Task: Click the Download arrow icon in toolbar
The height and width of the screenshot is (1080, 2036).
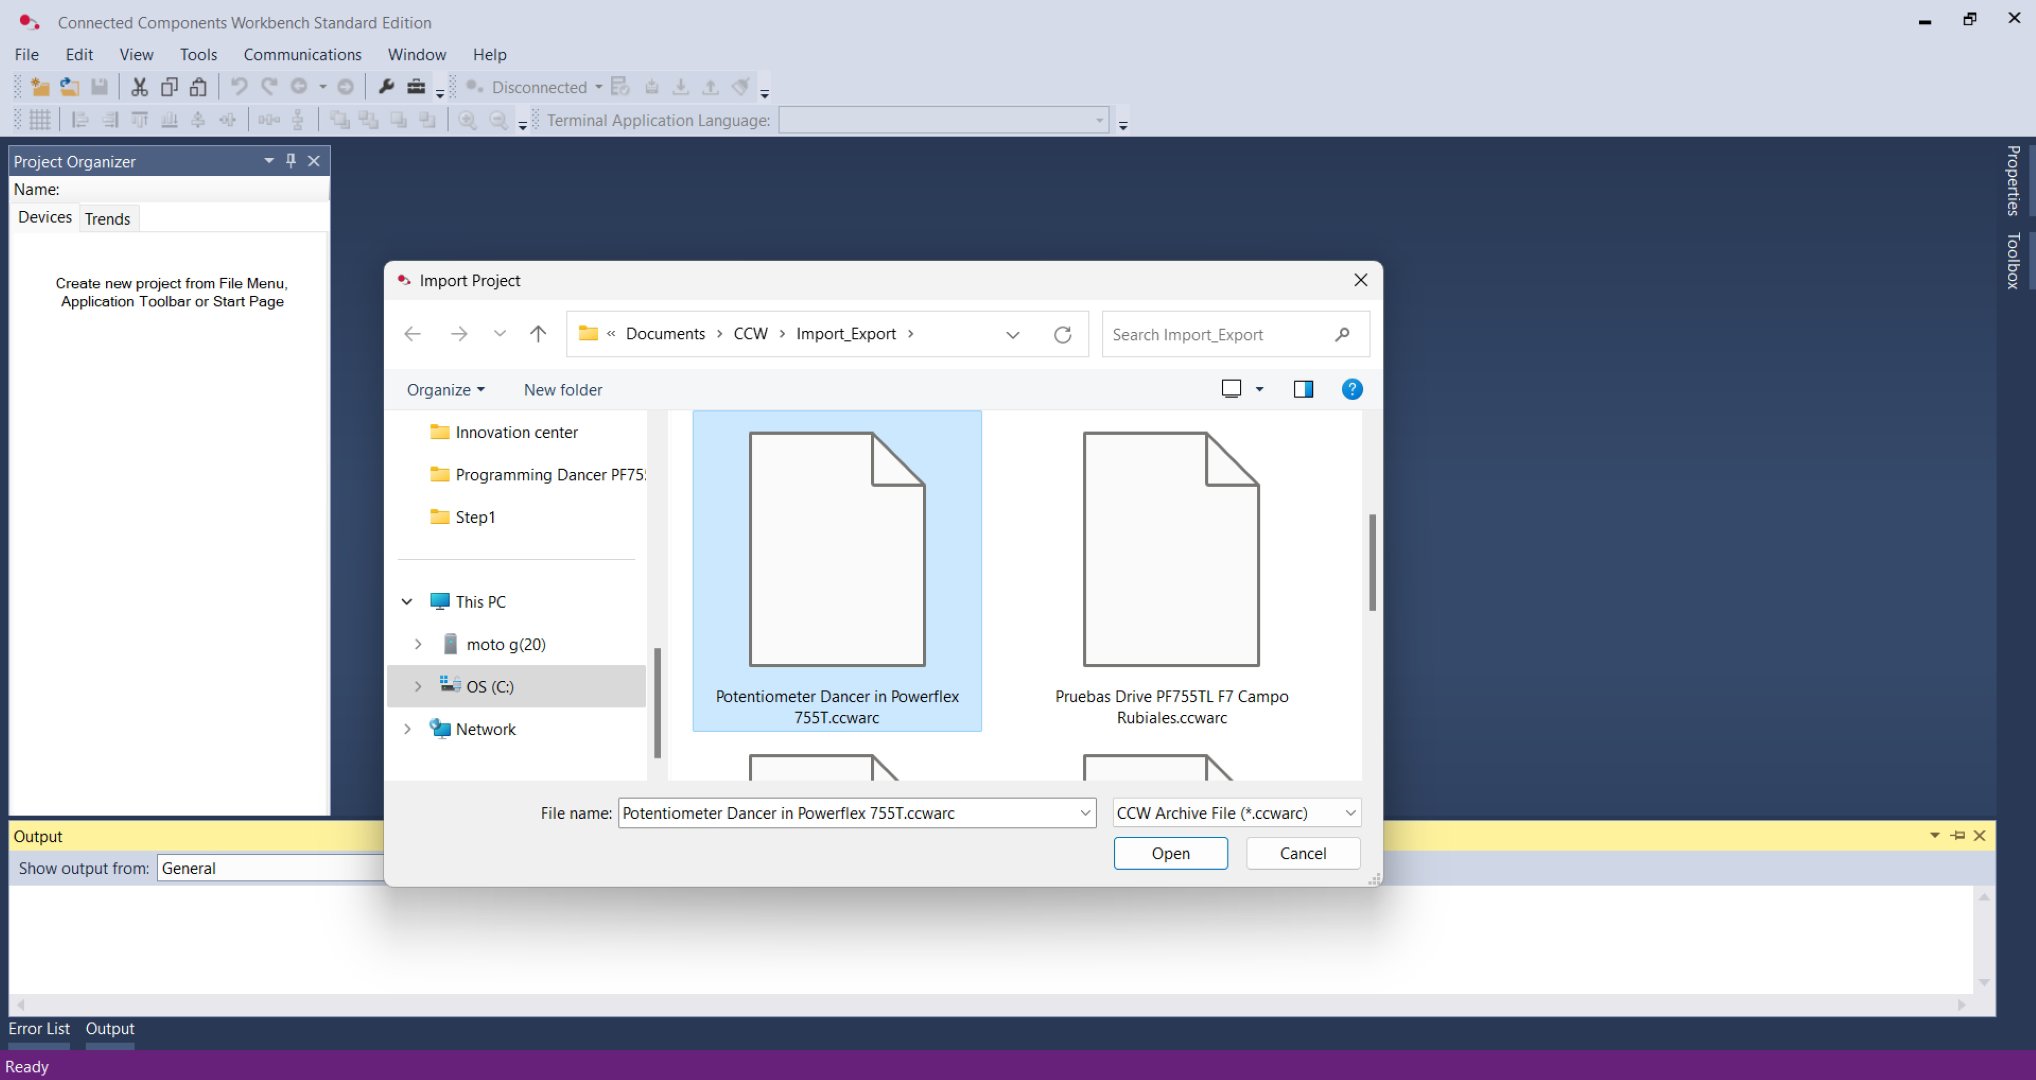Action: pyautogui.click(x=681, y=87)
